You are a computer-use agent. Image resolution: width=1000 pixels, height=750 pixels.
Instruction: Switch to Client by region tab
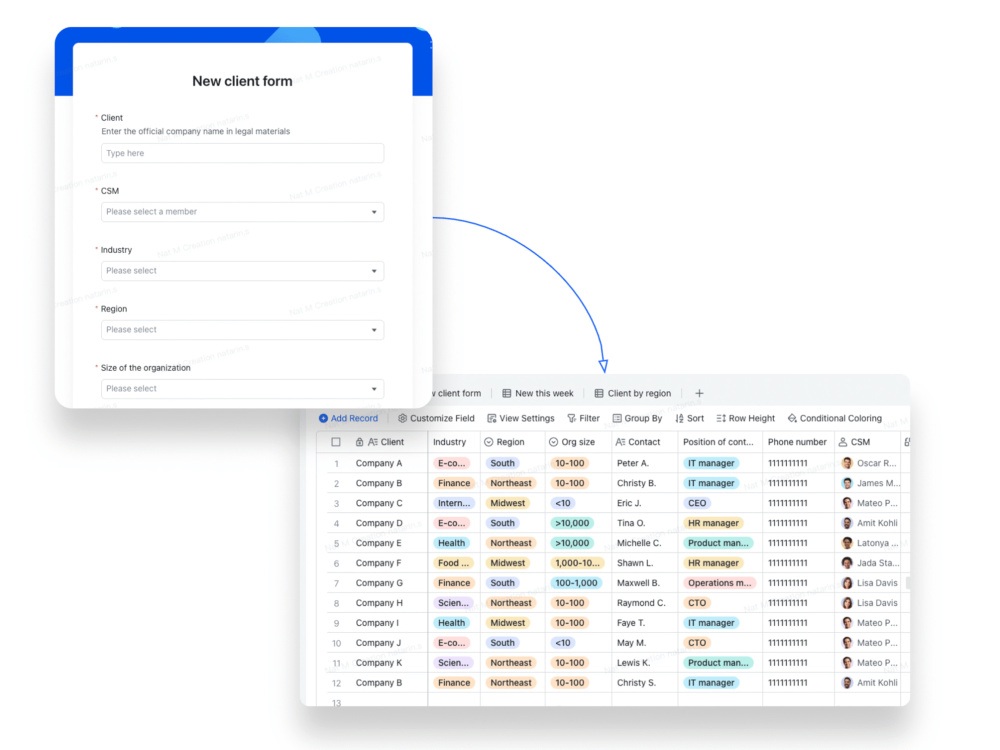pos(633,393)
